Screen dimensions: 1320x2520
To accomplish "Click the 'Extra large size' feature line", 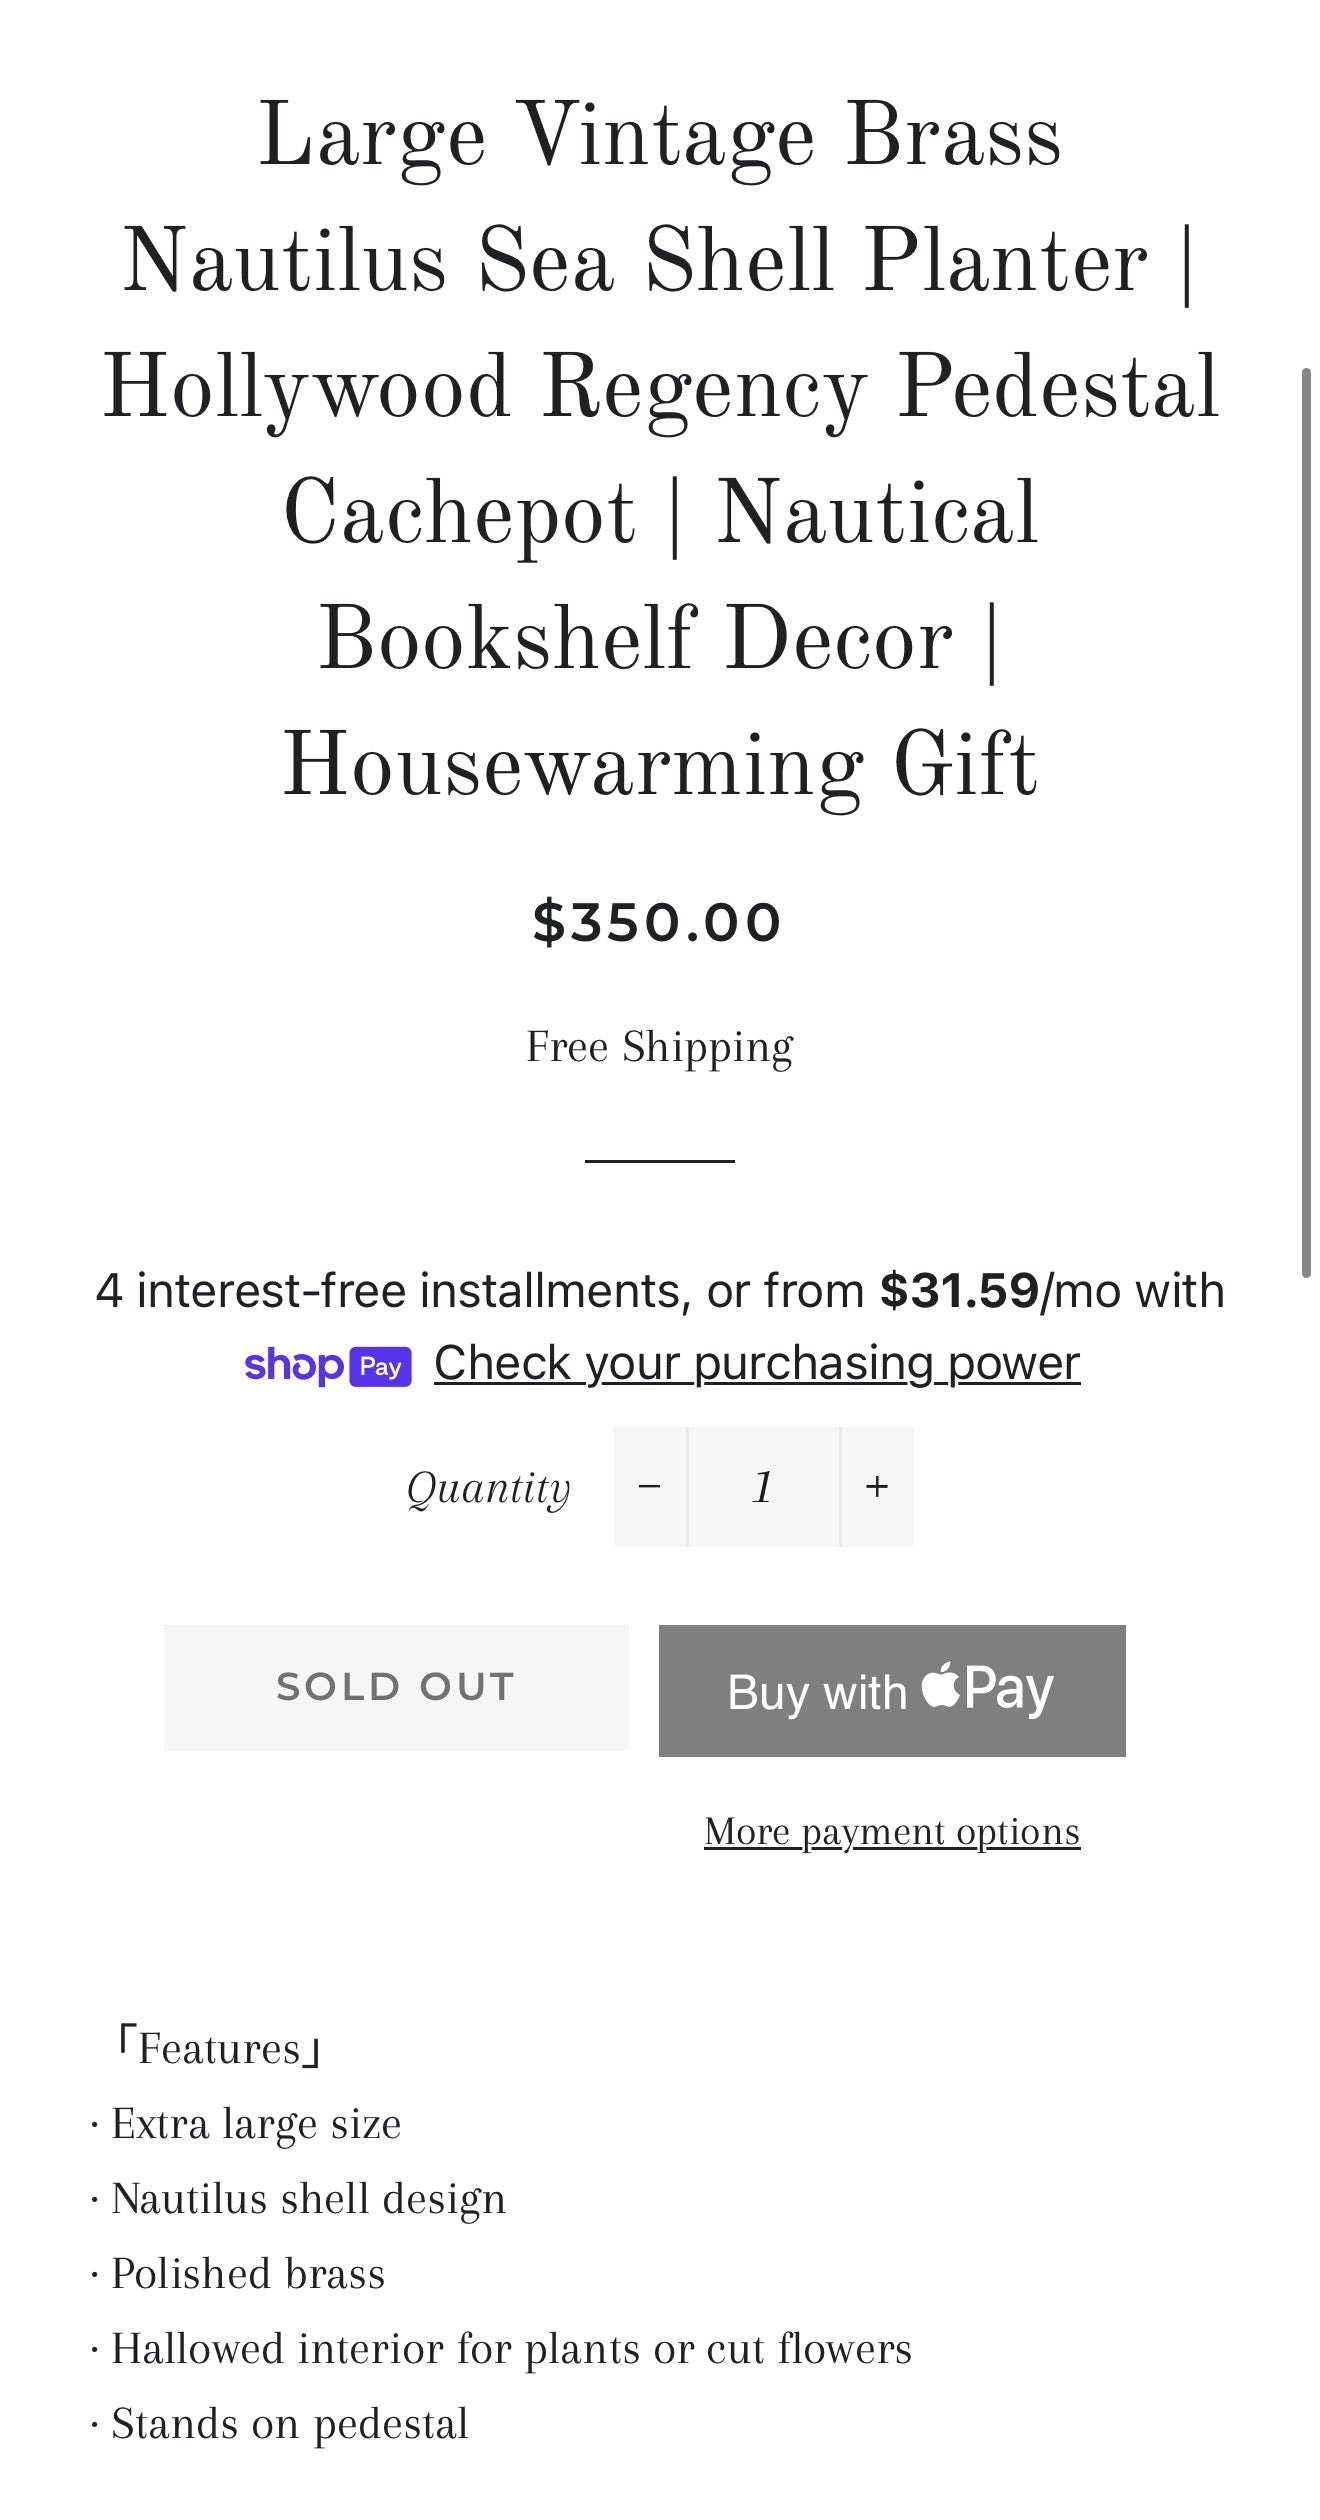I will click(x=256, y=2124).
